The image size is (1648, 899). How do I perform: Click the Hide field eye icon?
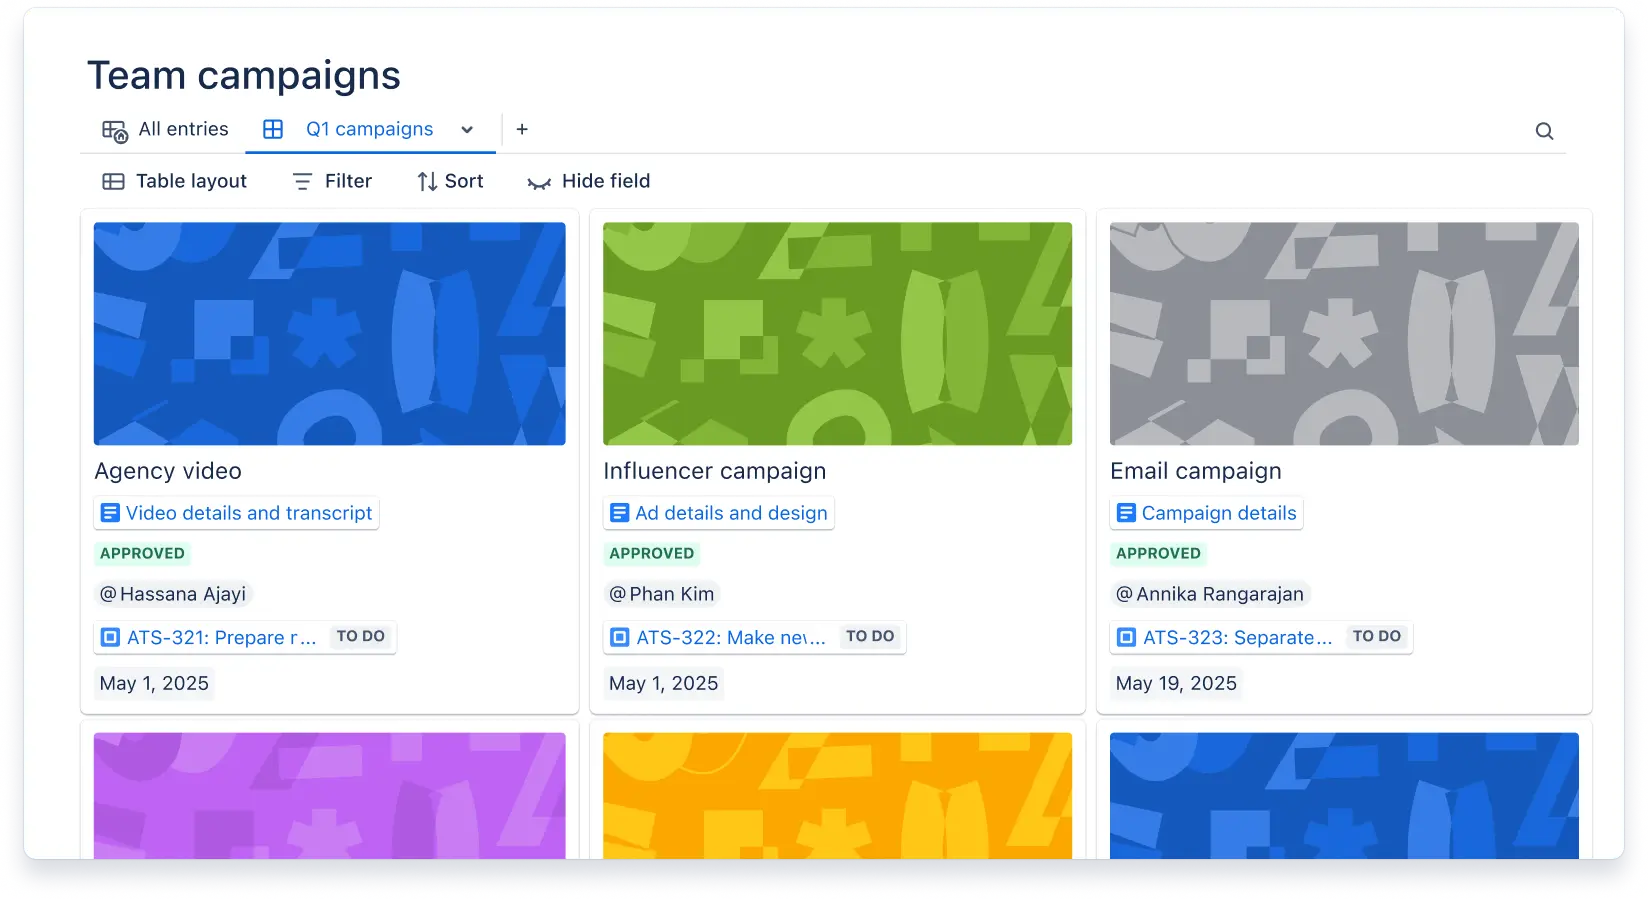point(539,183)
